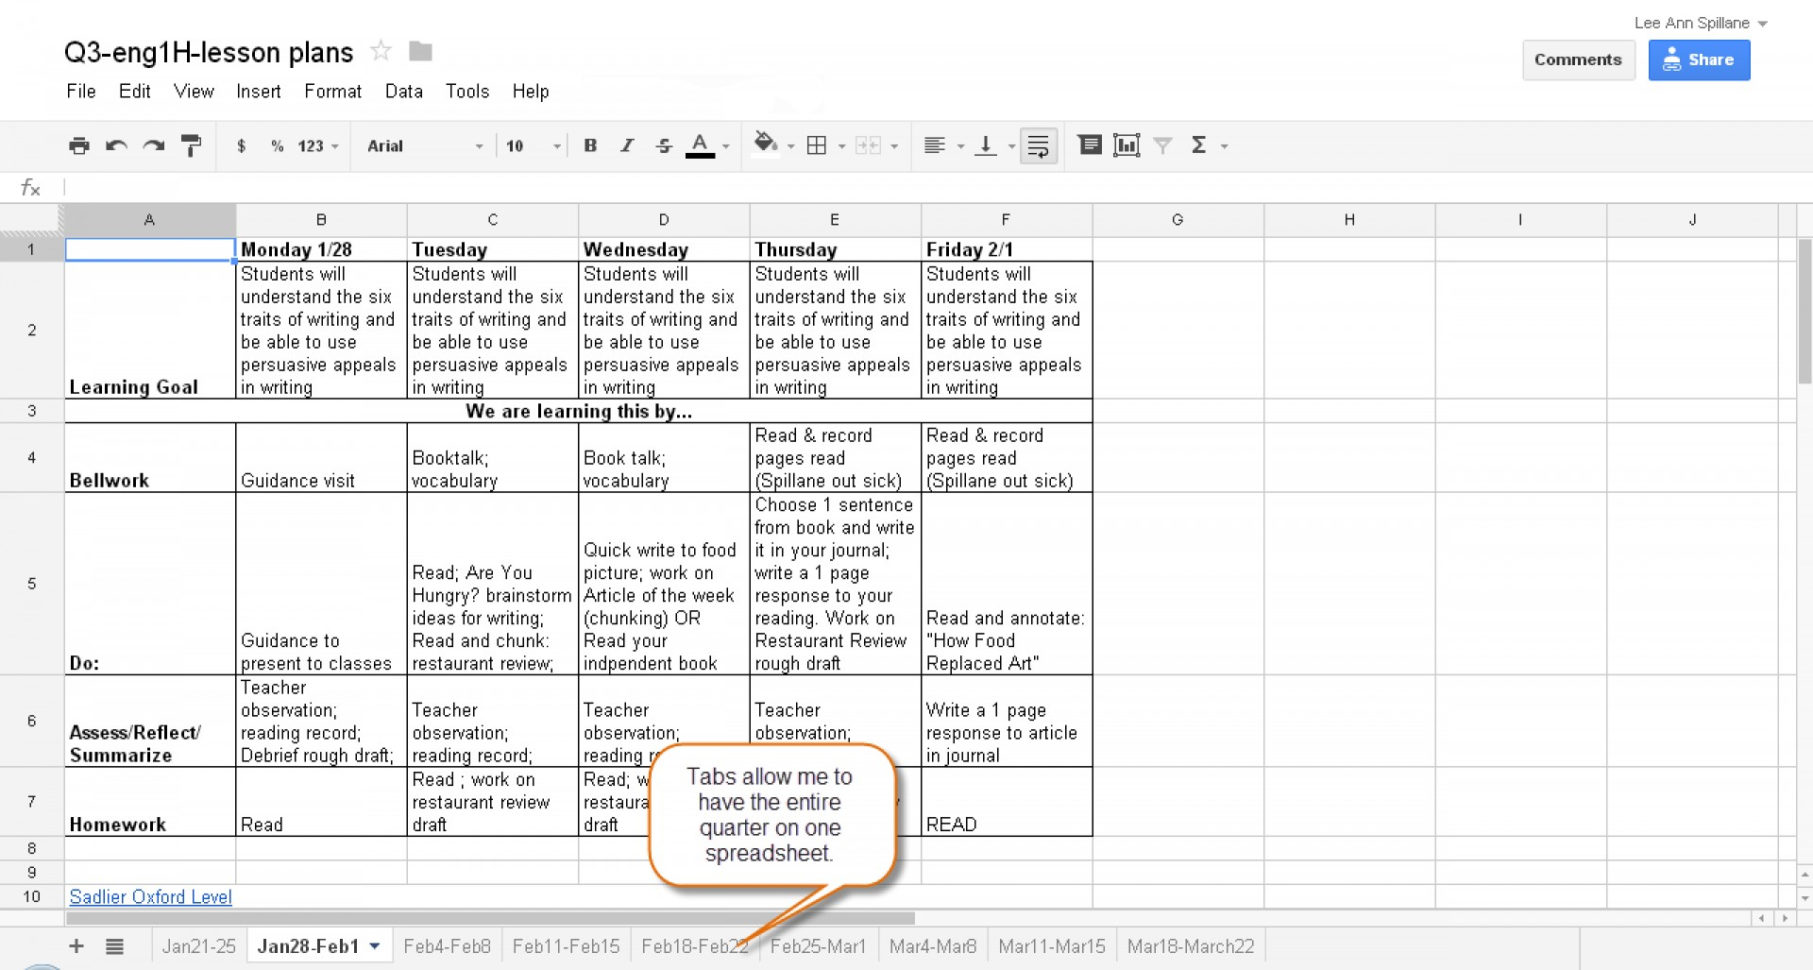Open the functions (Σ) menu
Viewport: 1813px width, 970px height.
point(1200,145)
